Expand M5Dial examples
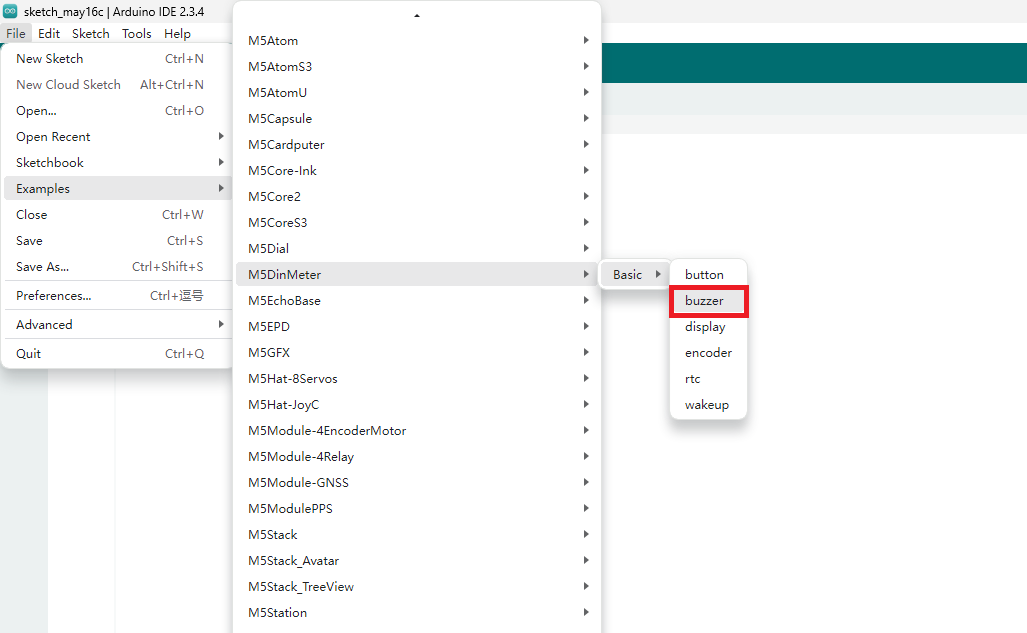The image size is (1027, 633). point(417,248)
